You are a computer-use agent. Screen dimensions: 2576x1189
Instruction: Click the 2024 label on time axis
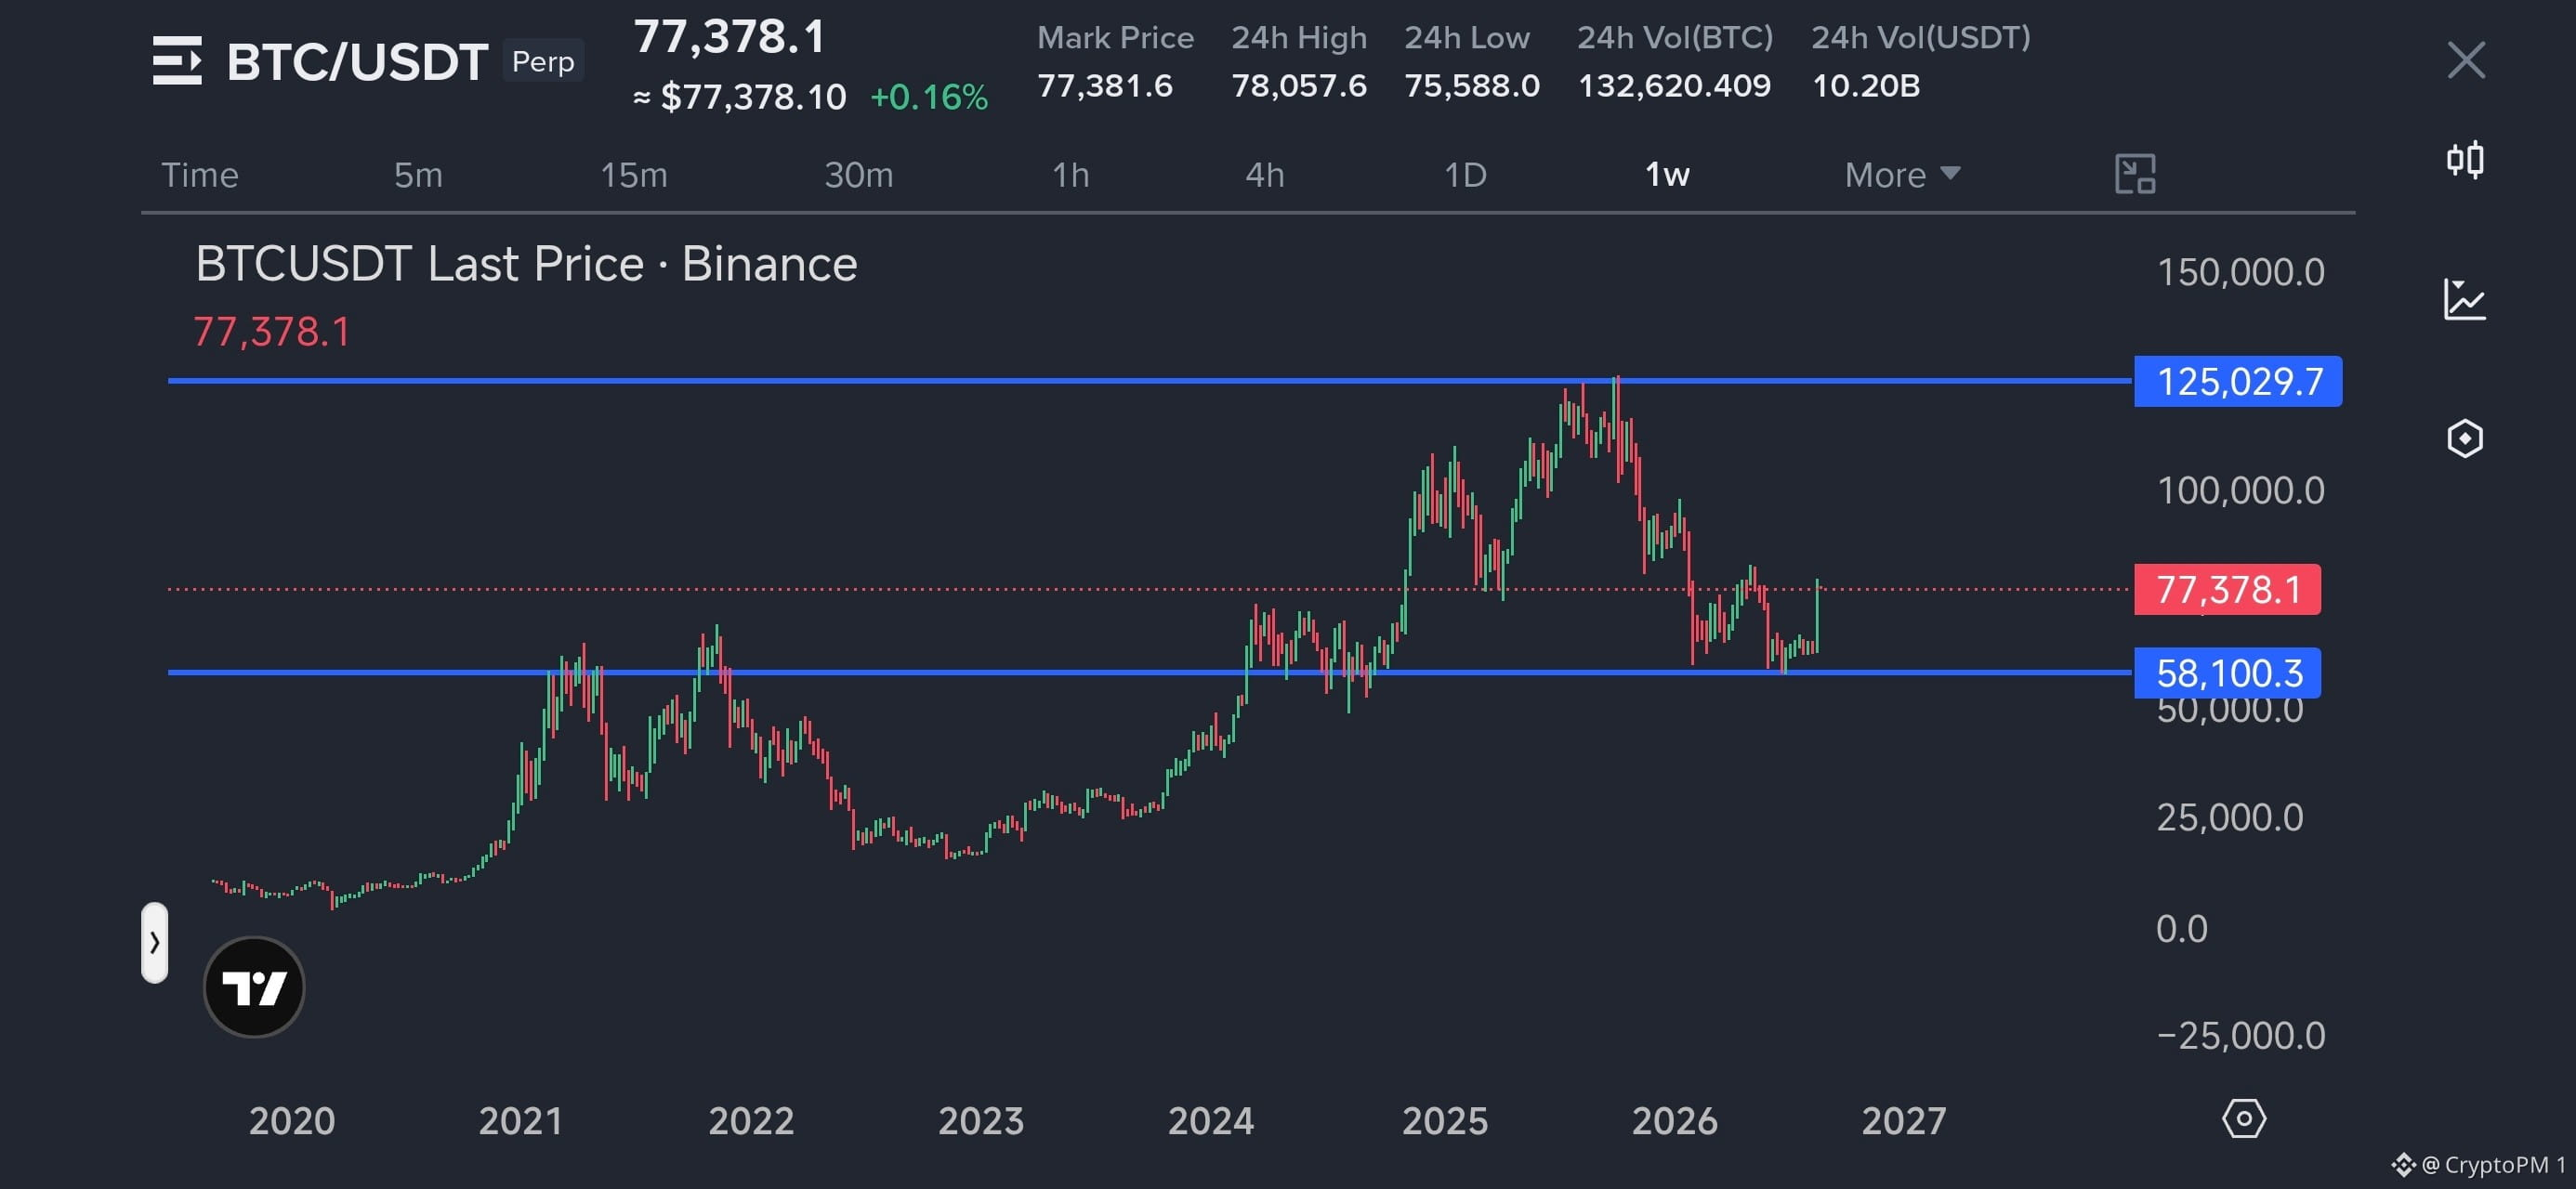pos(1211,1121)
